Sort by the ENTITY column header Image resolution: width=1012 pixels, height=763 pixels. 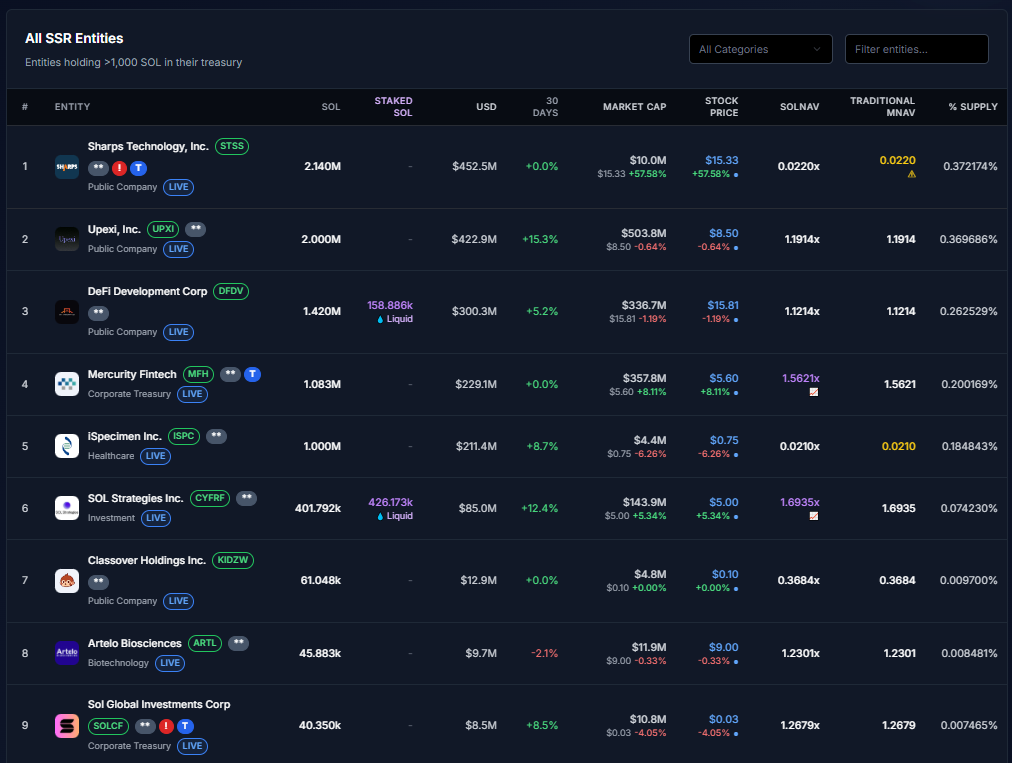pos(72,107)
